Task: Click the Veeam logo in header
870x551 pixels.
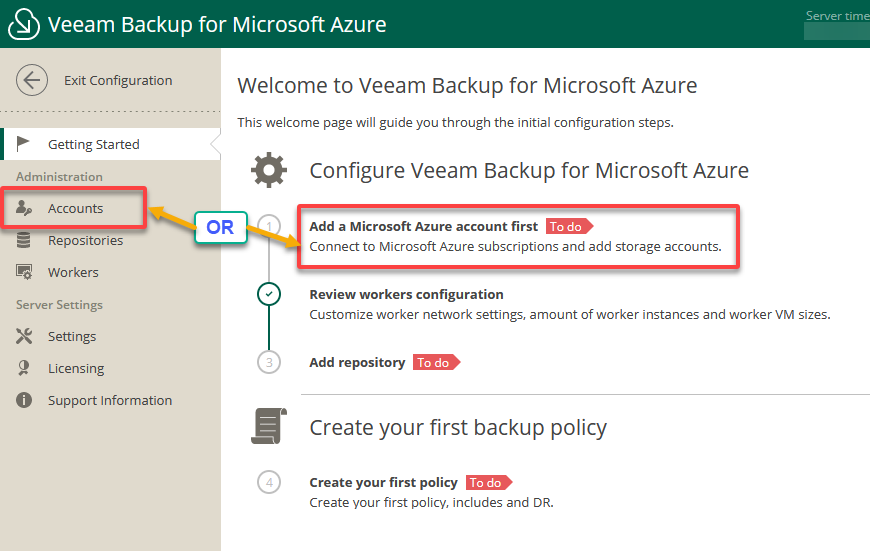Action: tap(24, 24)
